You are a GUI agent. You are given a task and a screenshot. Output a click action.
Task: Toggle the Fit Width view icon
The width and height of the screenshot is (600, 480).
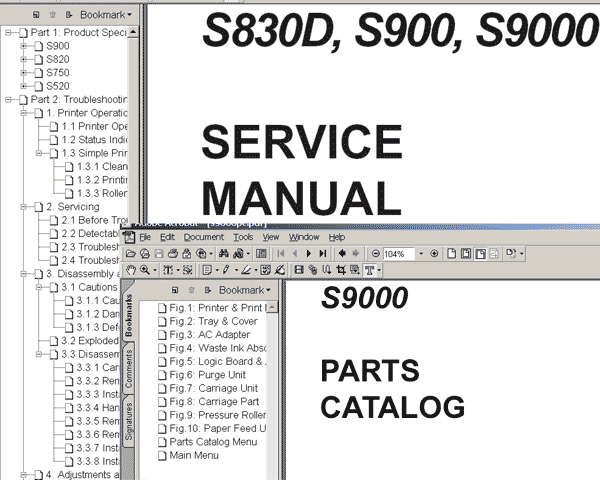480,253
